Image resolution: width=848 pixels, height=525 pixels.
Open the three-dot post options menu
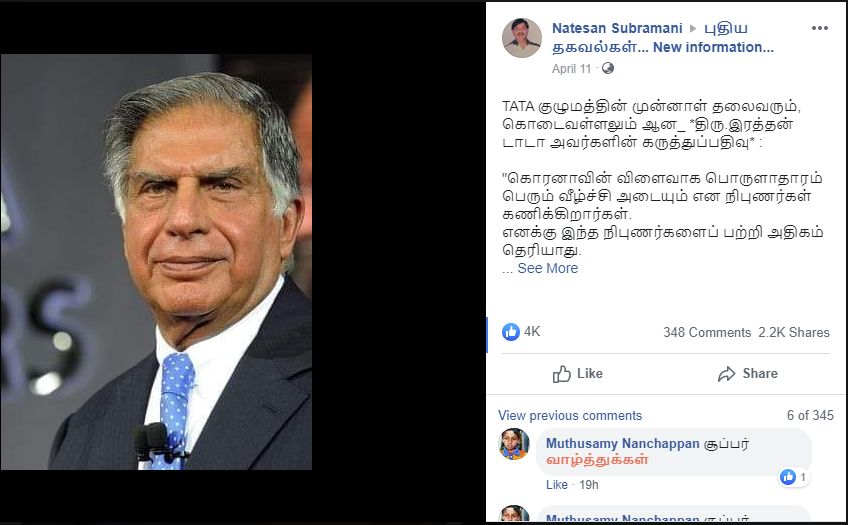tap(819, 28)
